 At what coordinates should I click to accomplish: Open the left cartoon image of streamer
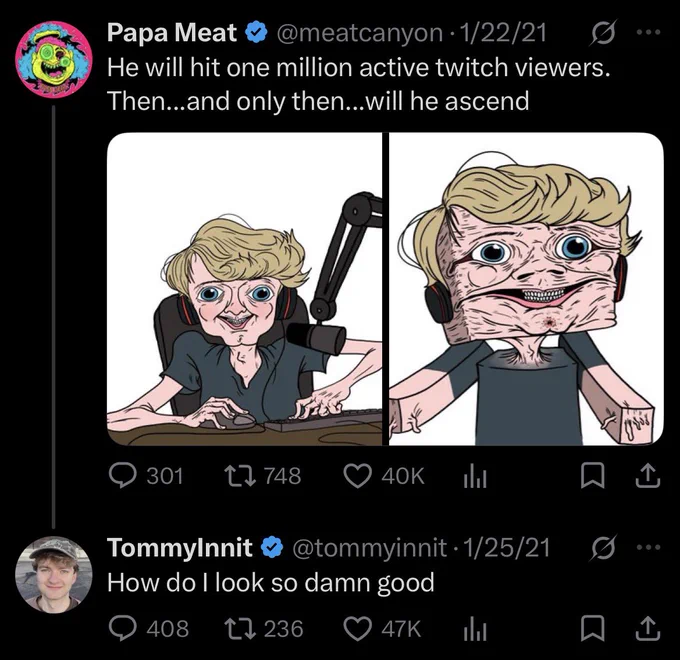[245, 289]
